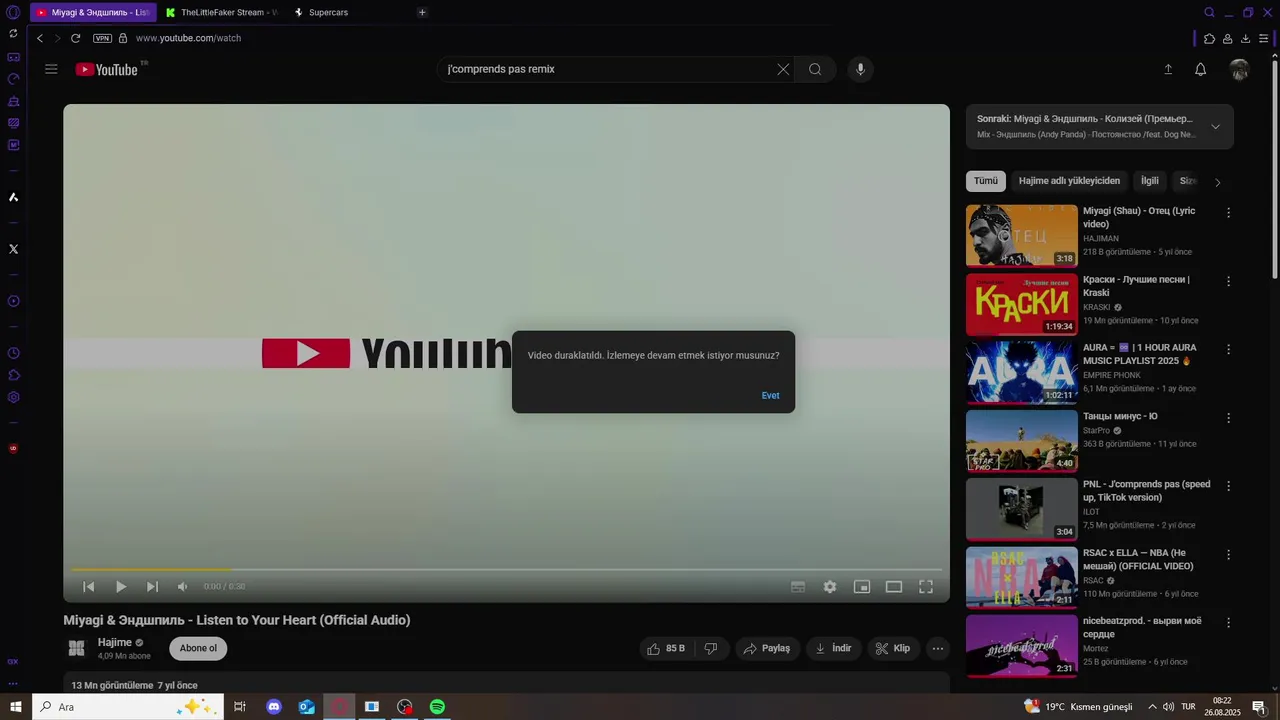Select the İlgili filter chip

pos(1150,181)
